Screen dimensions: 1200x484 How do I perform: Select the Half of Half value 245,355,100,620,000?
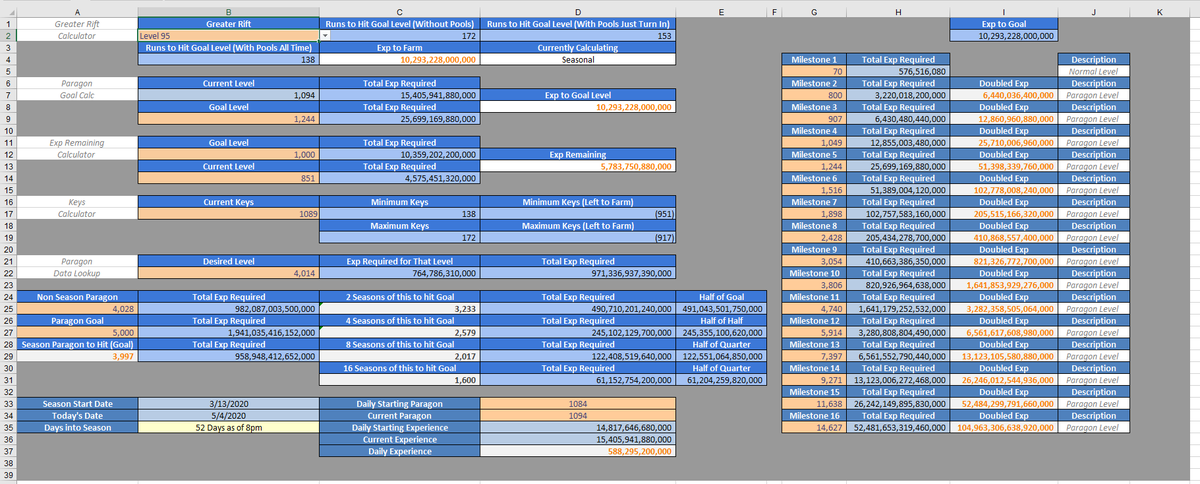pos(722,332)
